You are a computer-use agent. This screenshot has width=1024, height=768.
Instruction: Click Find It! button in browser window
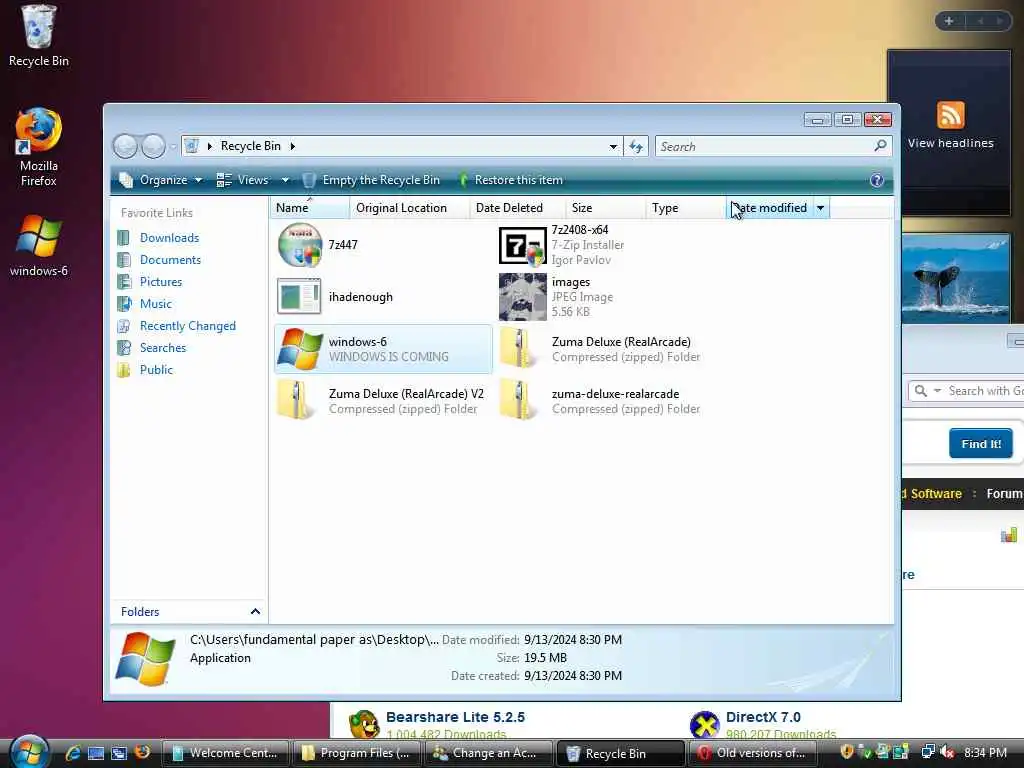(x=980, y=443)
